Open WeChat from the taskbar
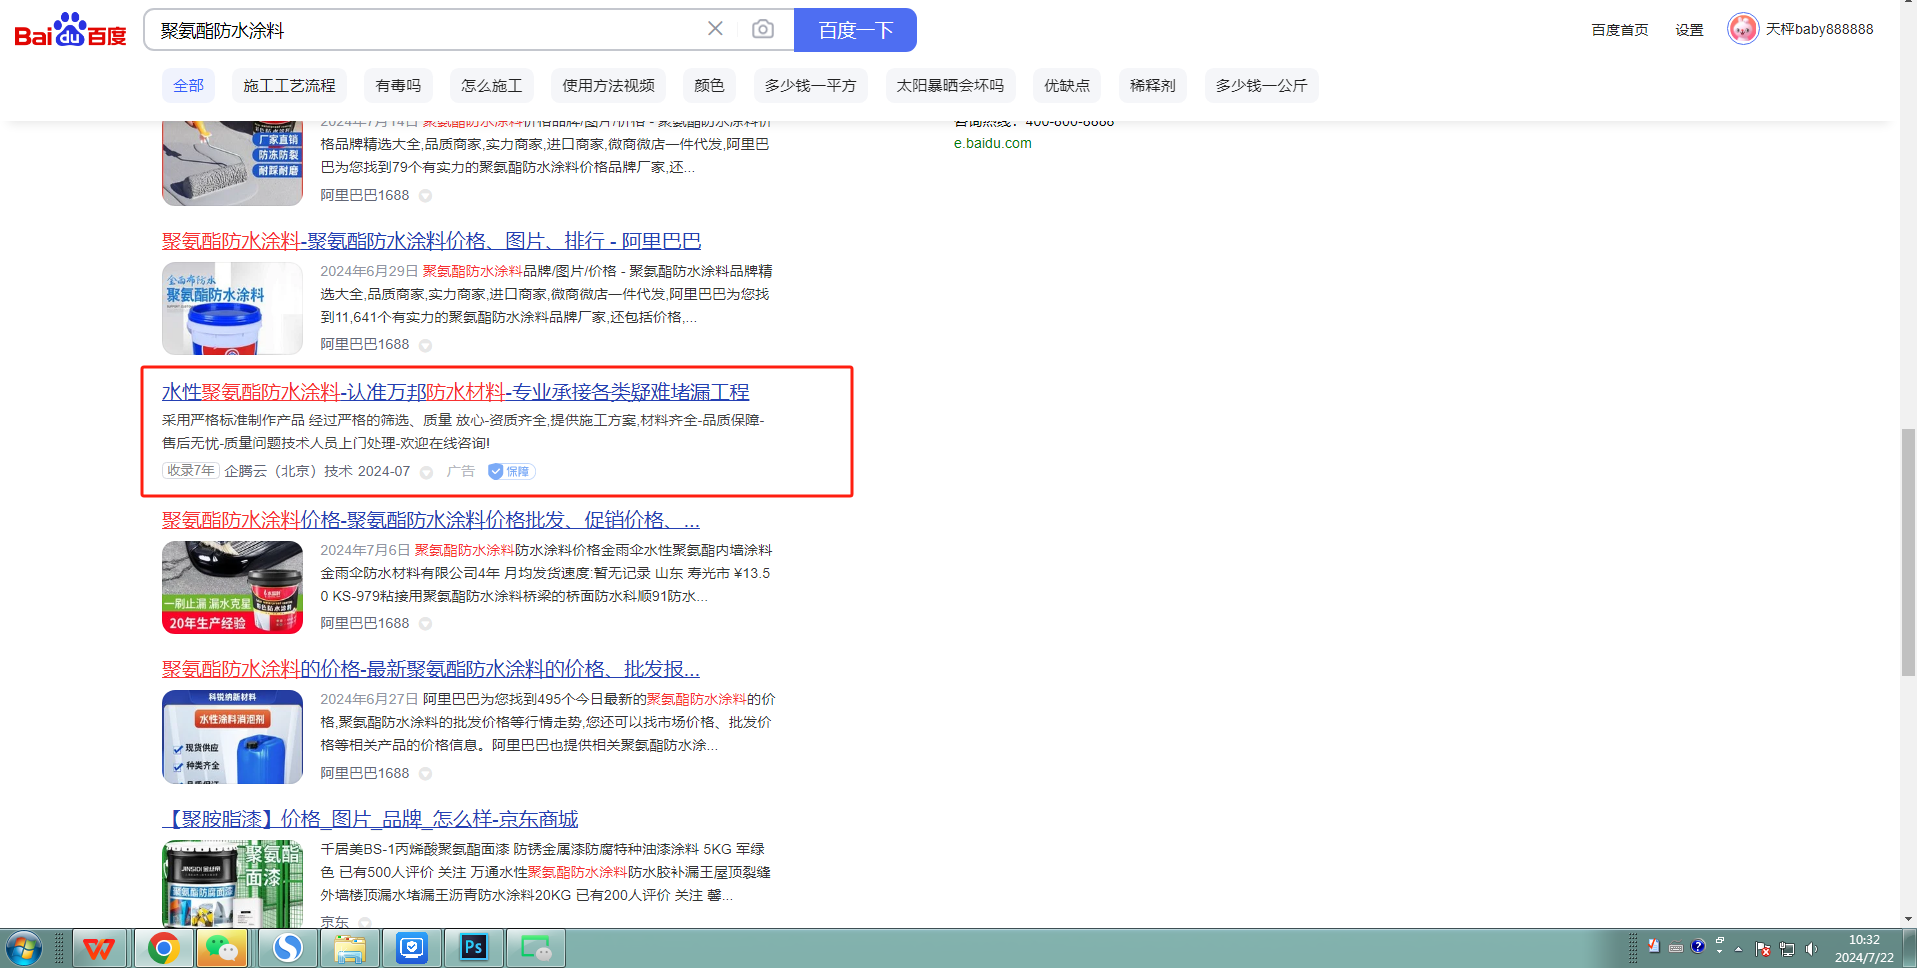Image resolution: width=1917 pixels, height=968 pixels. pyautogui.click(x=222, y=948)
